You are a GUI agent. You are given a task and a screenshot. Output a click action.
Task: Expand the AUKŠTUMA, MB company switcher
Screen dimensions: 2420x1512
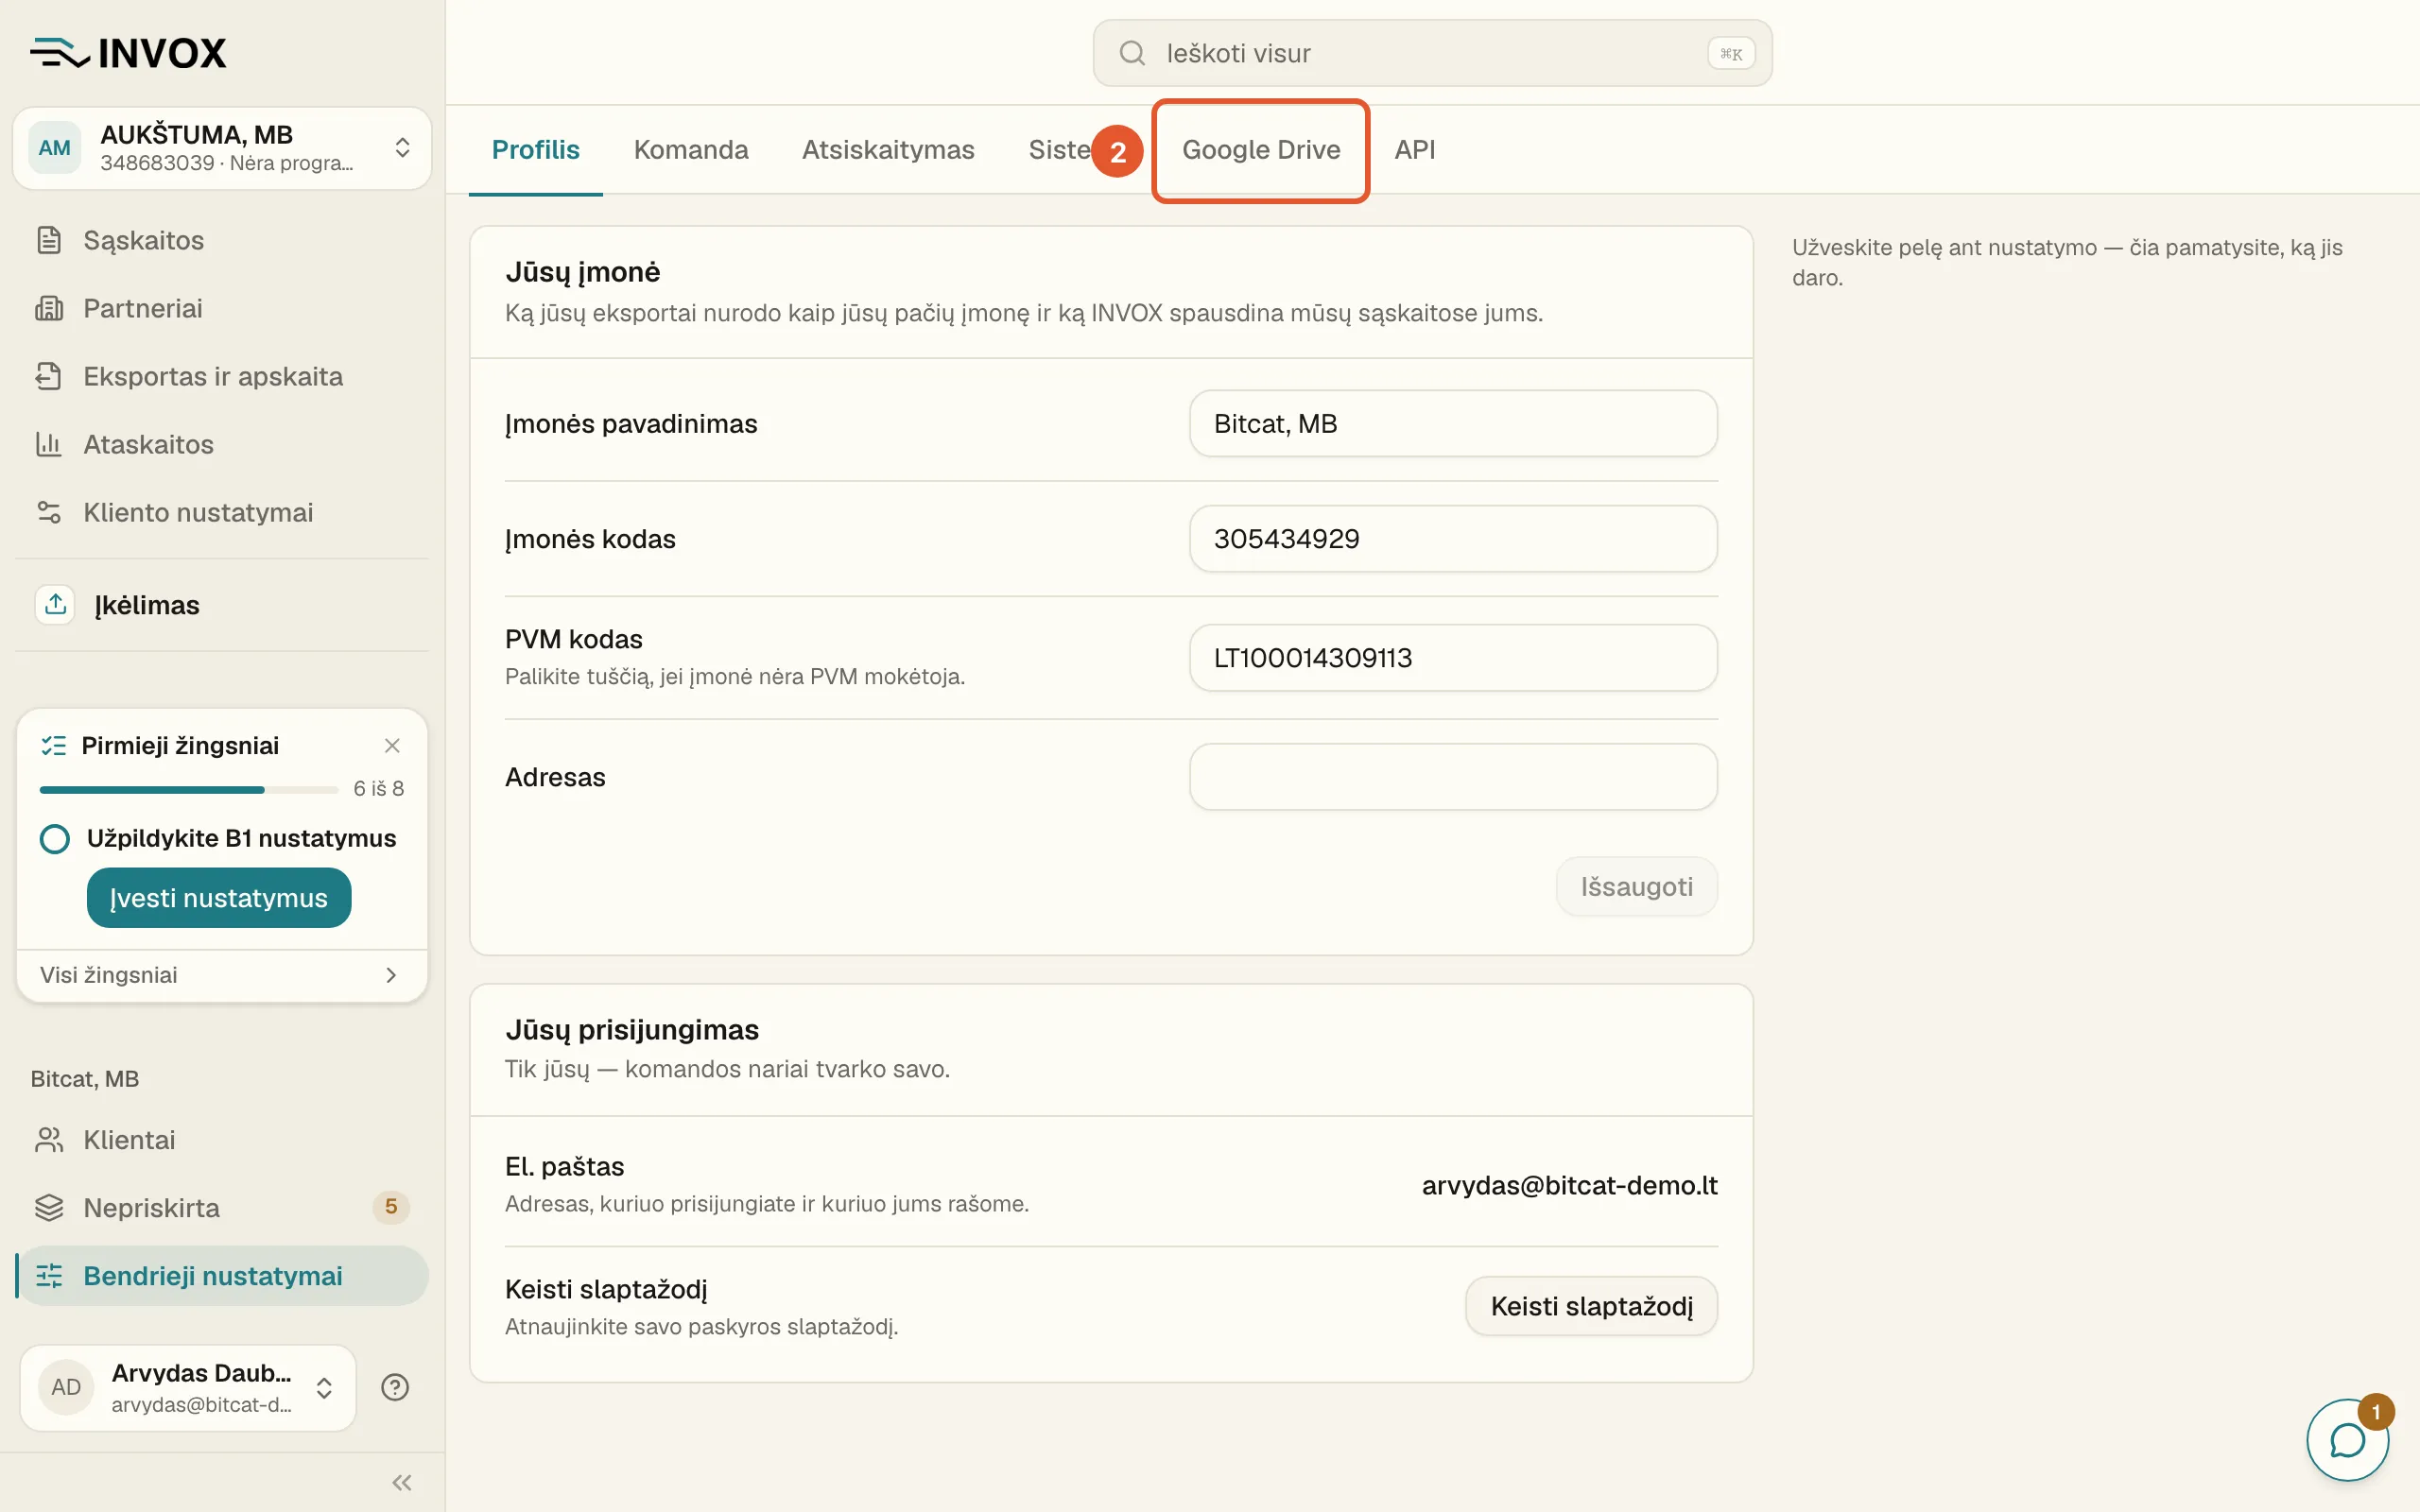coord(222,148)
